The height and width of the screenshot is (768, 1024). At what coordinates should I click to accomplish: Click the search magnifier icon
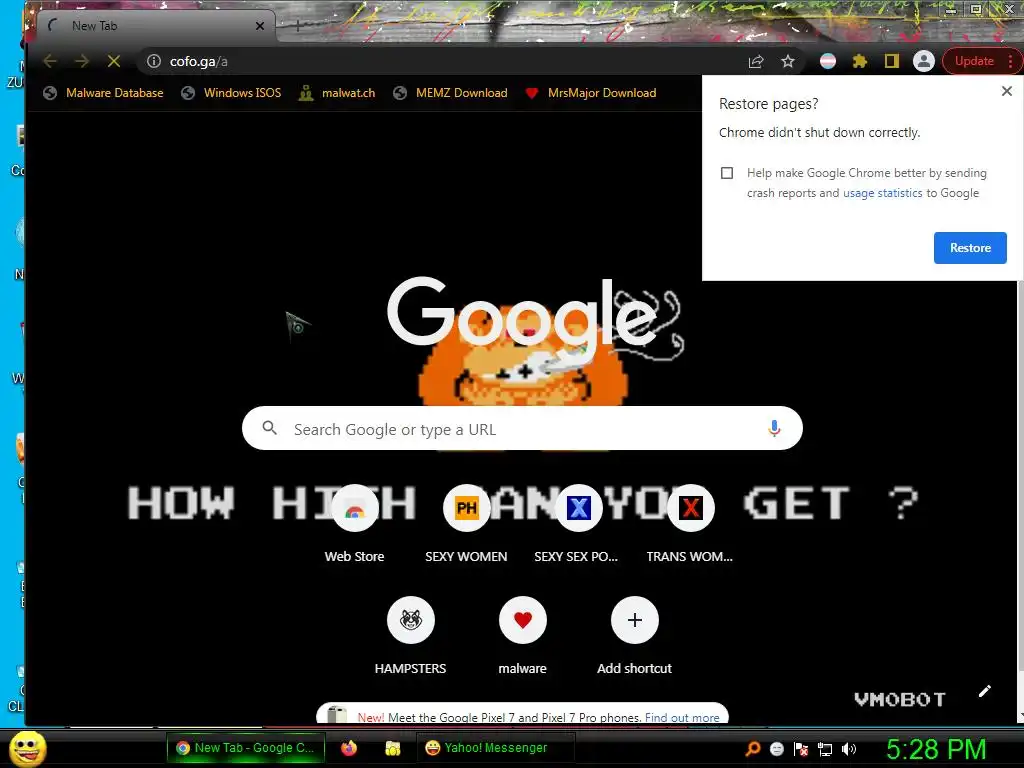pyautogui.click(x=269, y=428)
